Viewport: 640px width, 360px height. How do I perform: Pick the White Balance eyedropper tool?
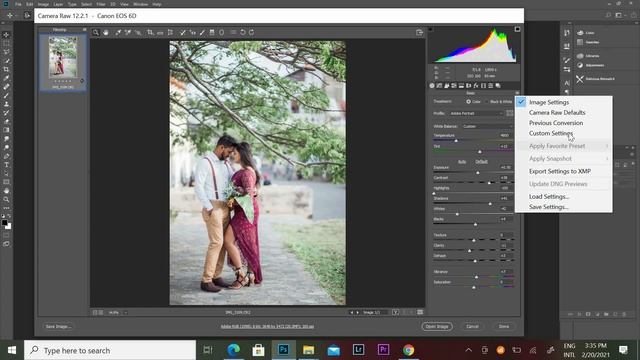[x=118, y=33]
